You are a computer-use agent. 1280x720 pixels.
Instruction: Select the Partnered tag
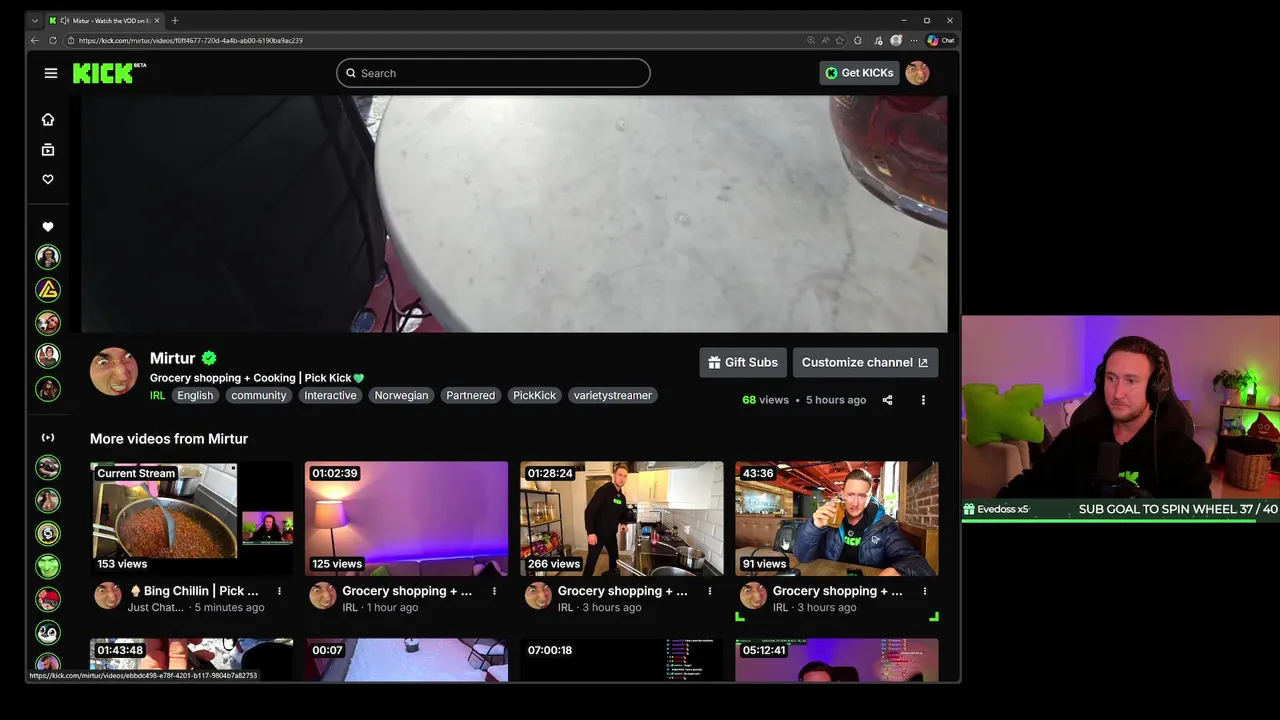pos(471,395)
